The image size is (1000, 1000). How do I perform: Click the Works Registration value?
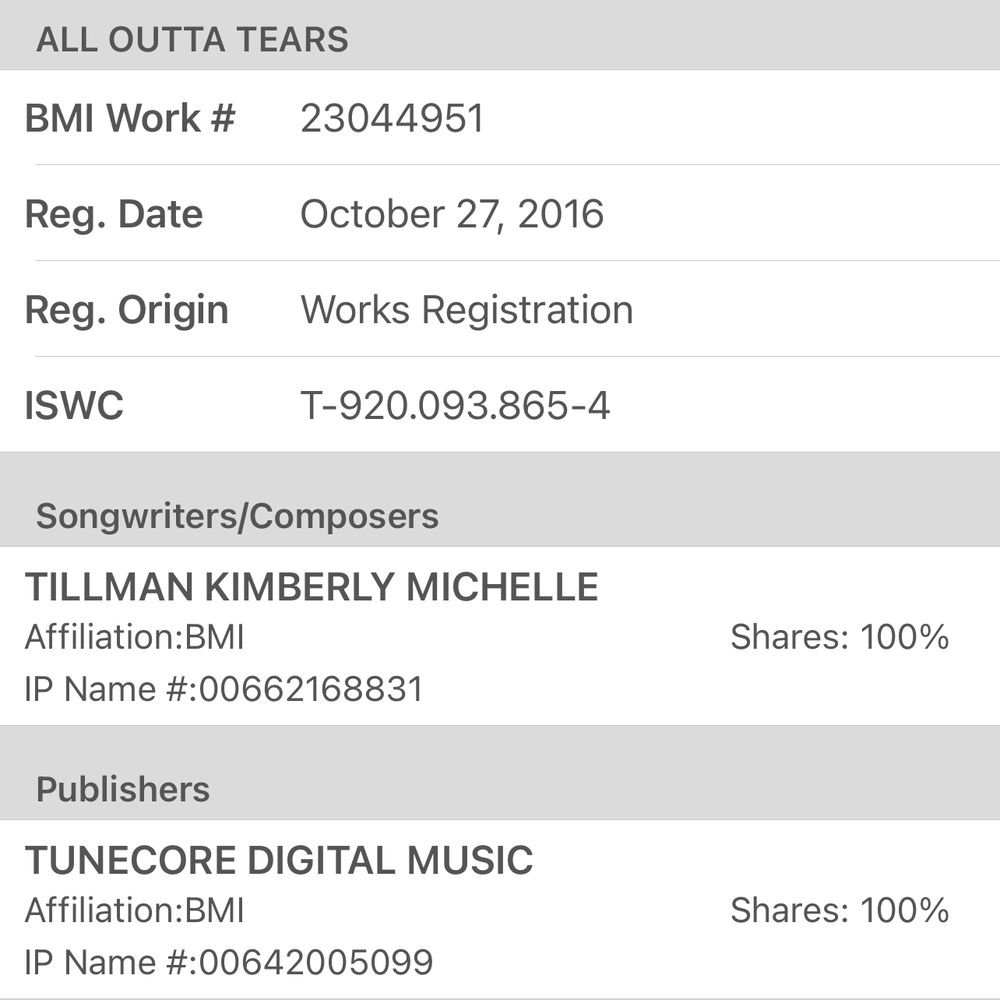coord(467,310)
